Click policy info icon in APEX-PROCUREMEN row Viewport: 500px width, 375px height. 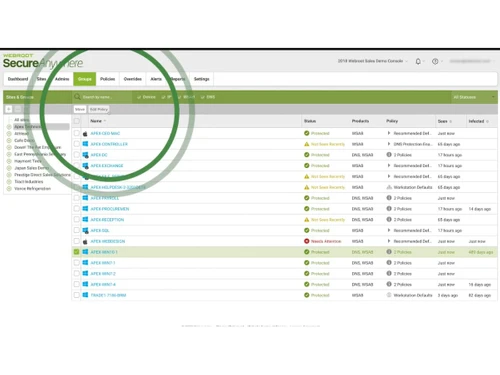389,209
